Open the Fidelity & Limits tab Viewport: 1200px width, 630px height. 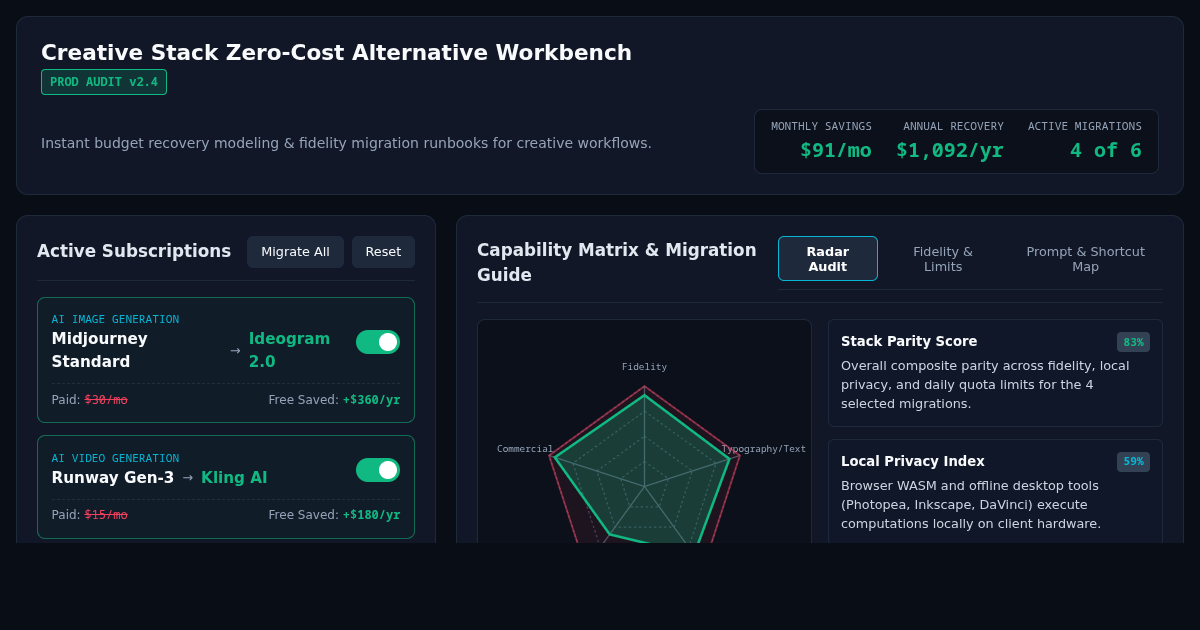[x=943, y=259]
